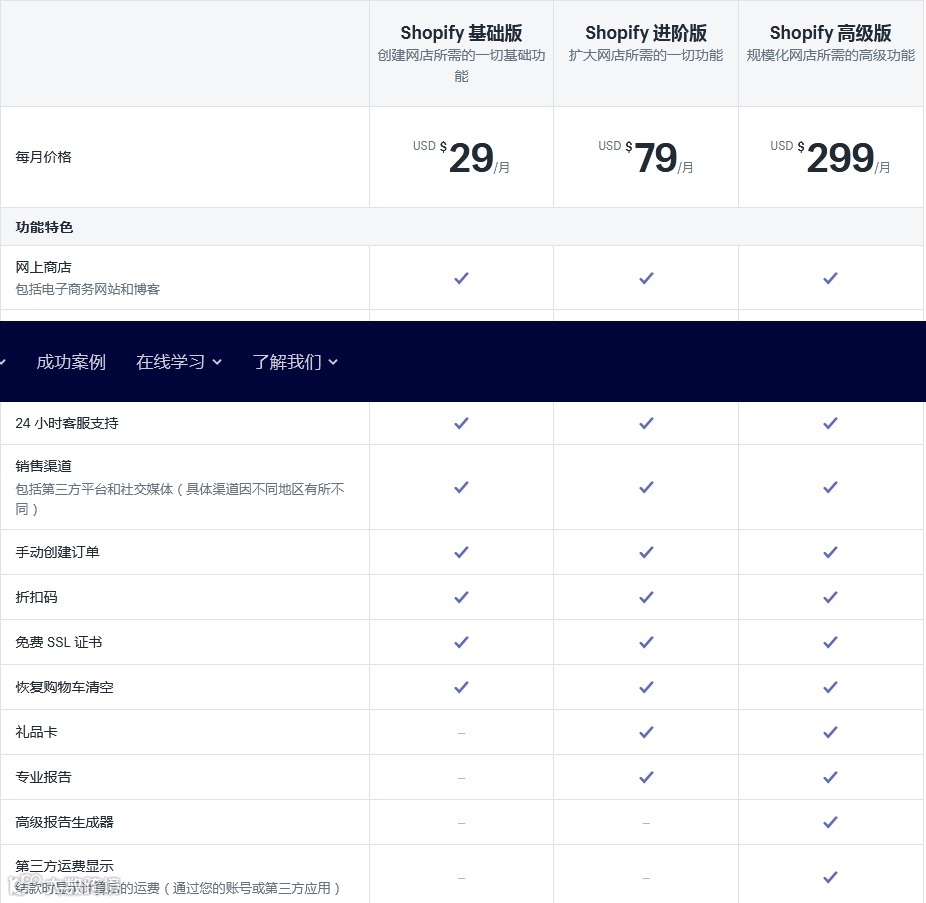The image size is (926, 903).
Task: Click the 免费 SSL 证书 label
Action: click(59, 642)
